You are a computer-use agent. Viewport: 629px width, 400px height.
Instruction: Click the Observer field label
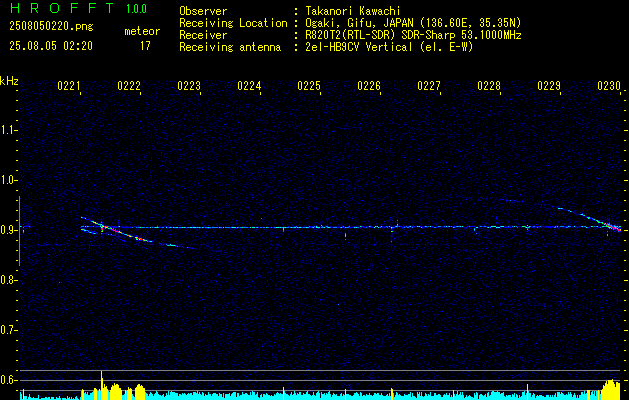203,11
